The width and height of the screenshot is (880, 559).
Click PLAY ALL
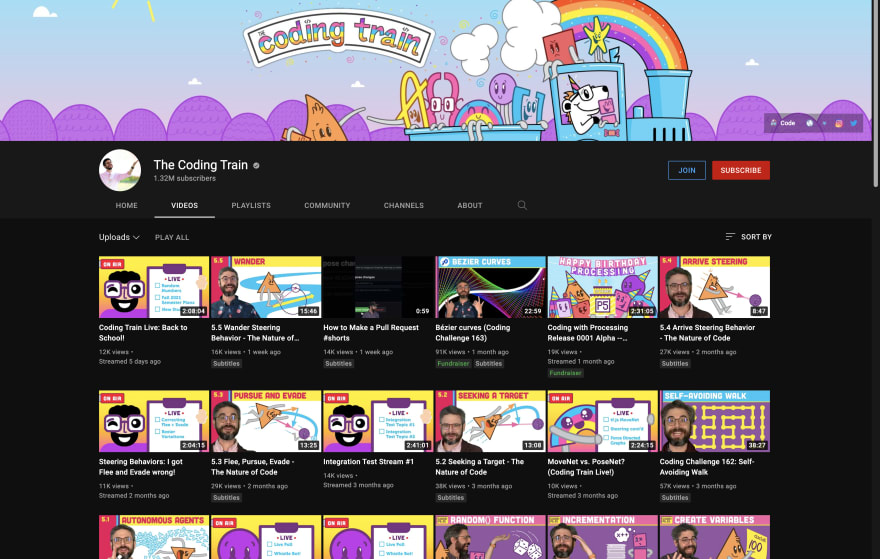[x=172, y=237]
